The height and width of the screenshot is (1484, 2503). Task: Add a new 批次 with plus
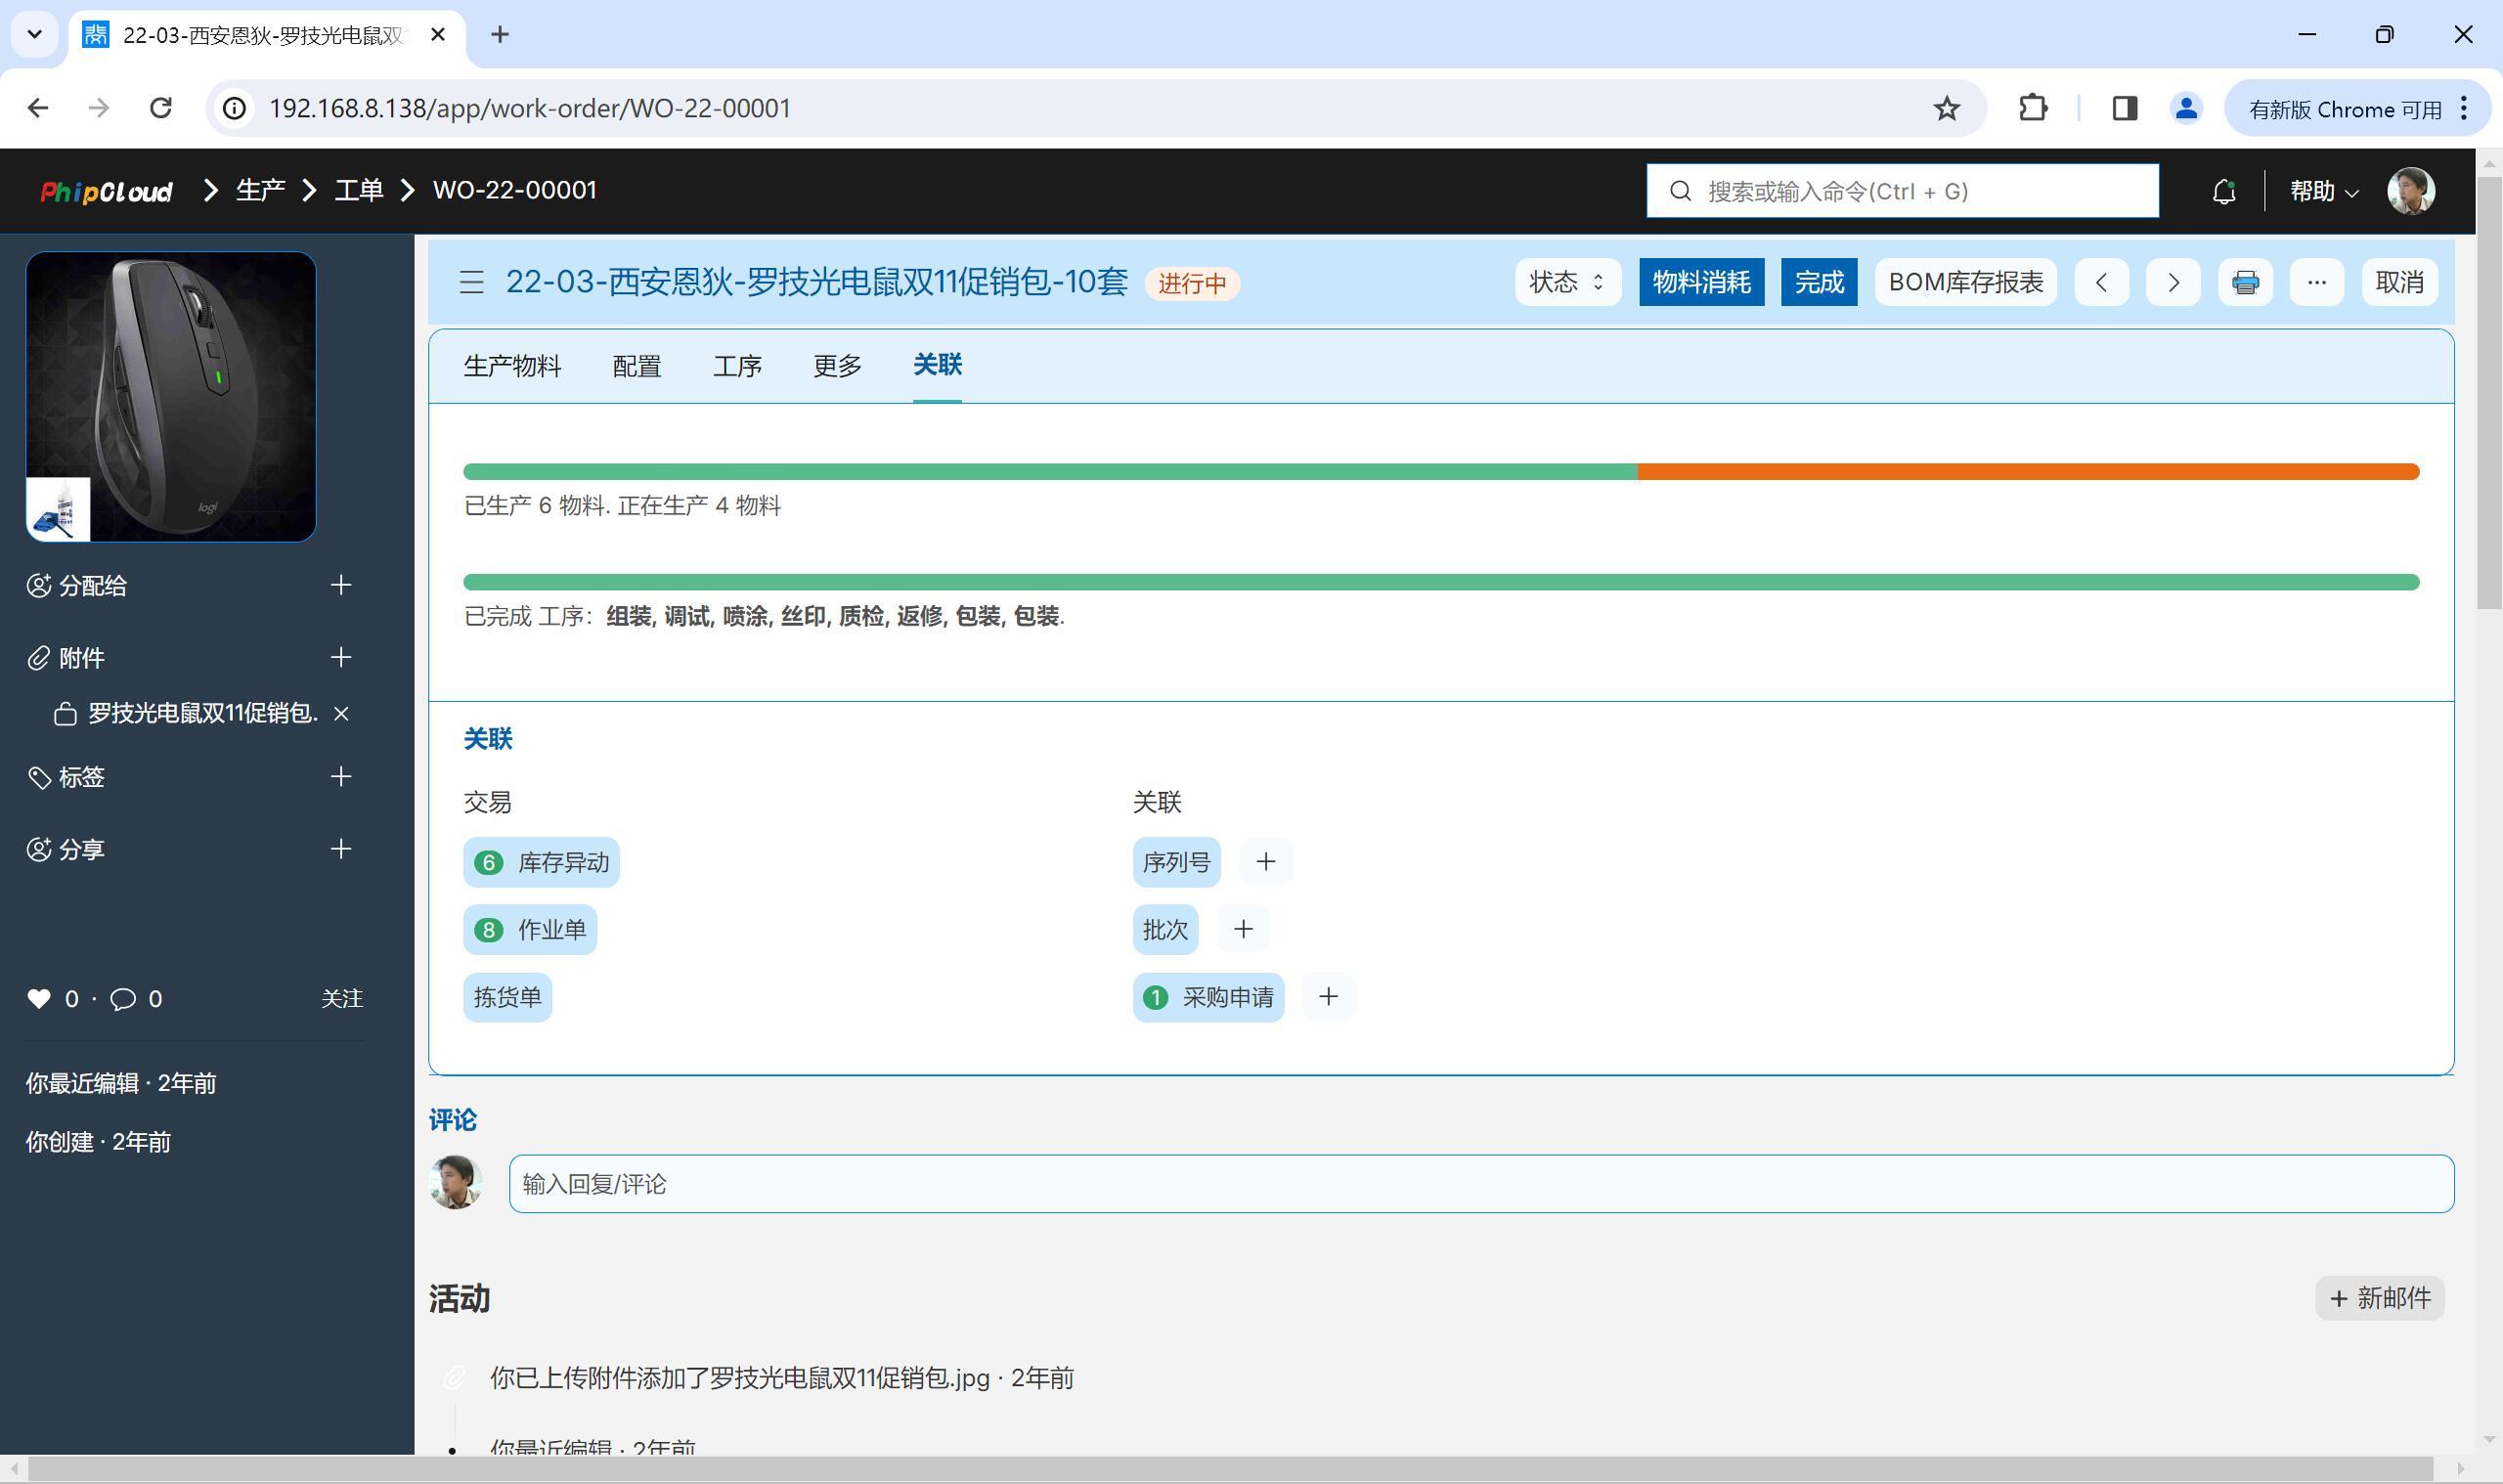tap(1243, 930)
